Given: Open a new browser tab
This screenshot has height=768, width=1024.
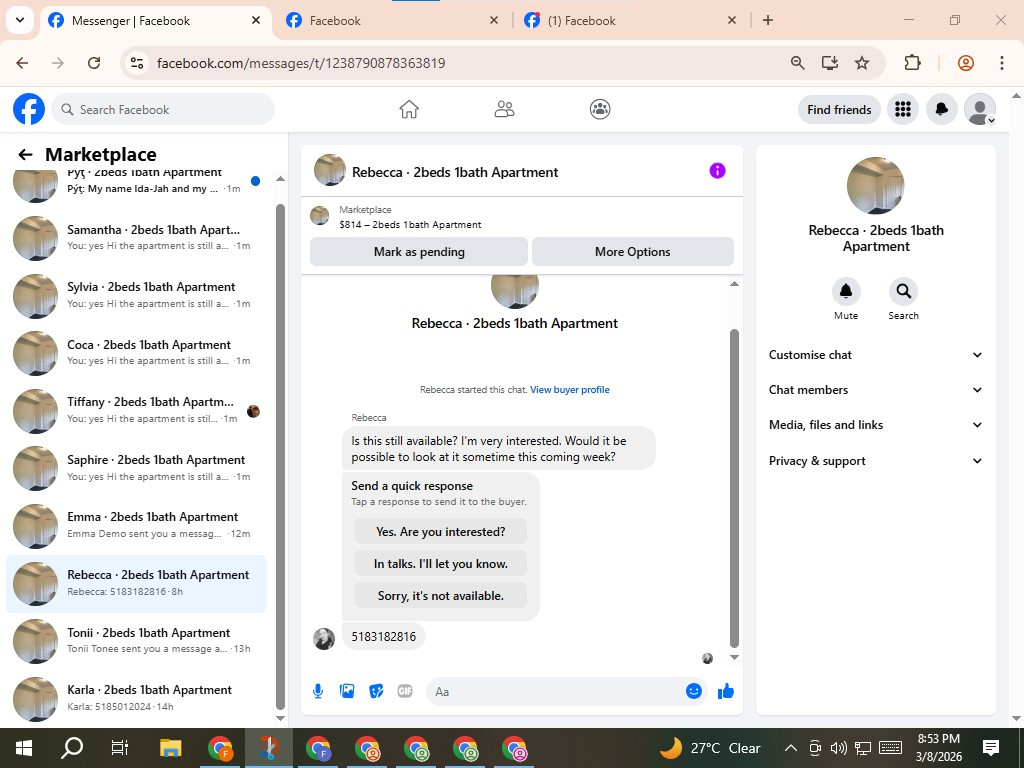Looking at the screenshot, I should point(768,20).
